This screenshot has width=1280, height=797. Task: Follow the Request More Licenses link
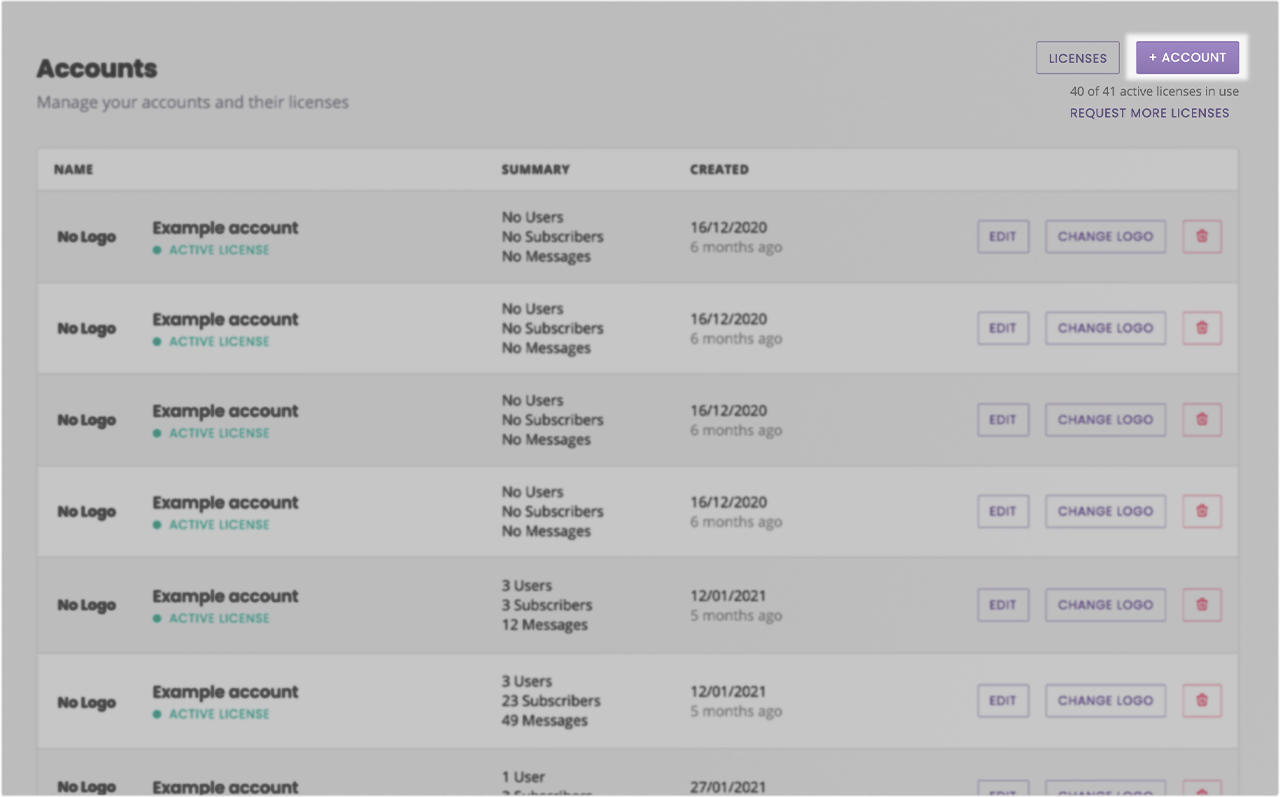click(1149, 113)
